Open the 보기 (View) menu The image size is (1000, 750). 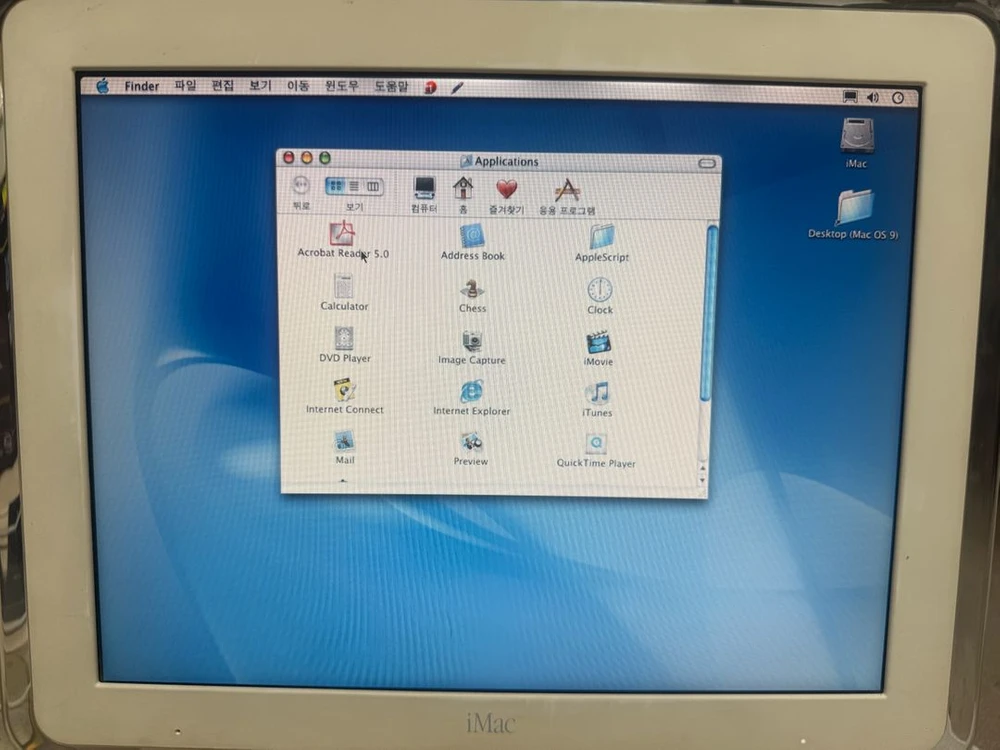260,85
